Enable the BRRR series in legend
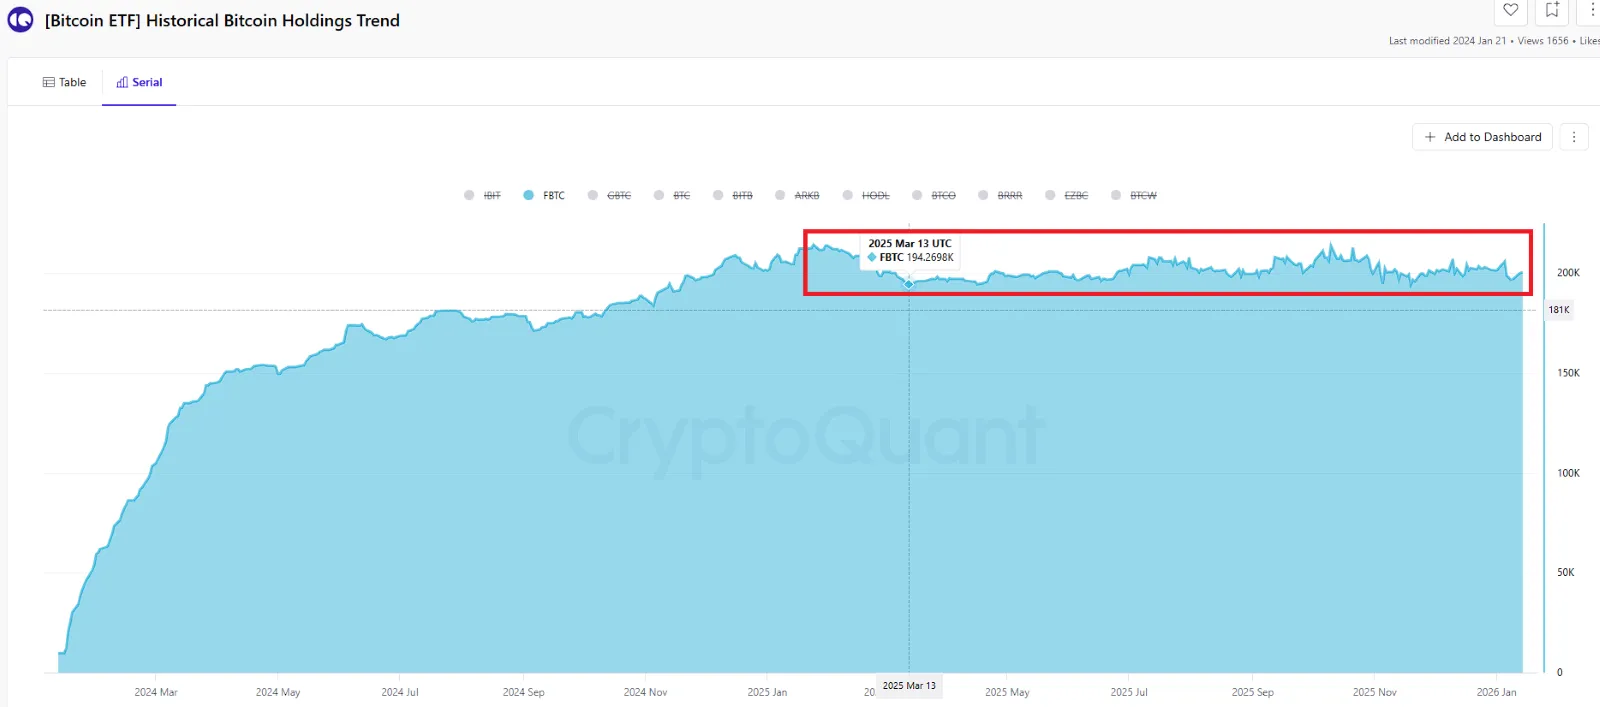 (1001, 196)
